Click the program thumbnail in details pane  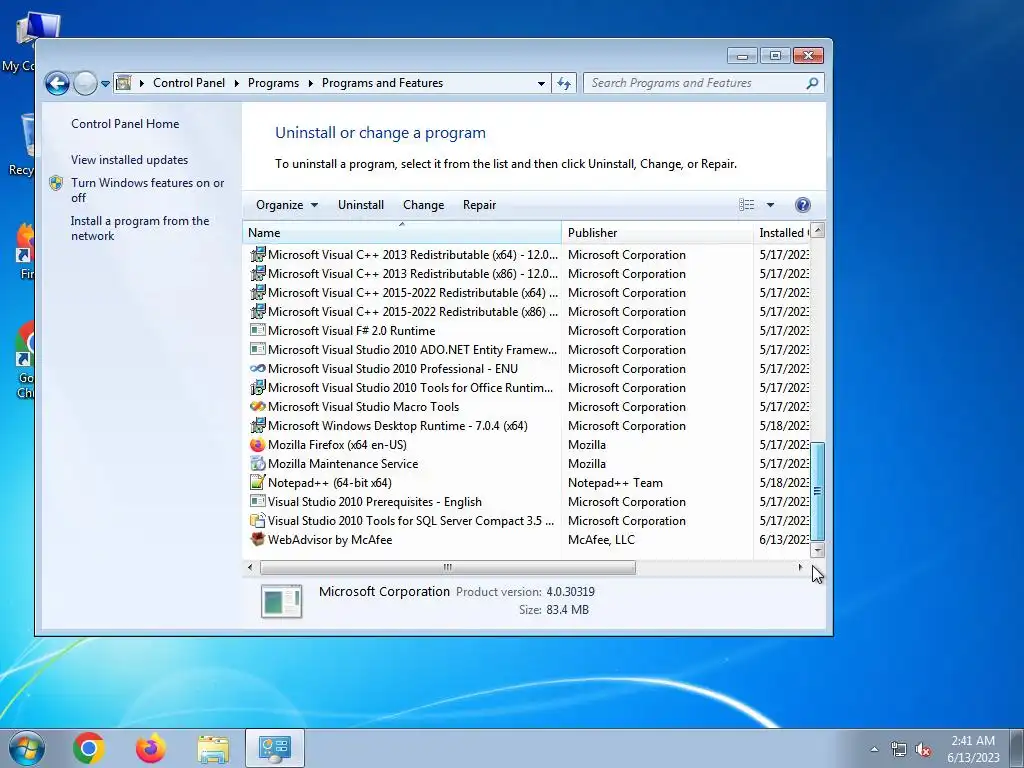[281, 601]
